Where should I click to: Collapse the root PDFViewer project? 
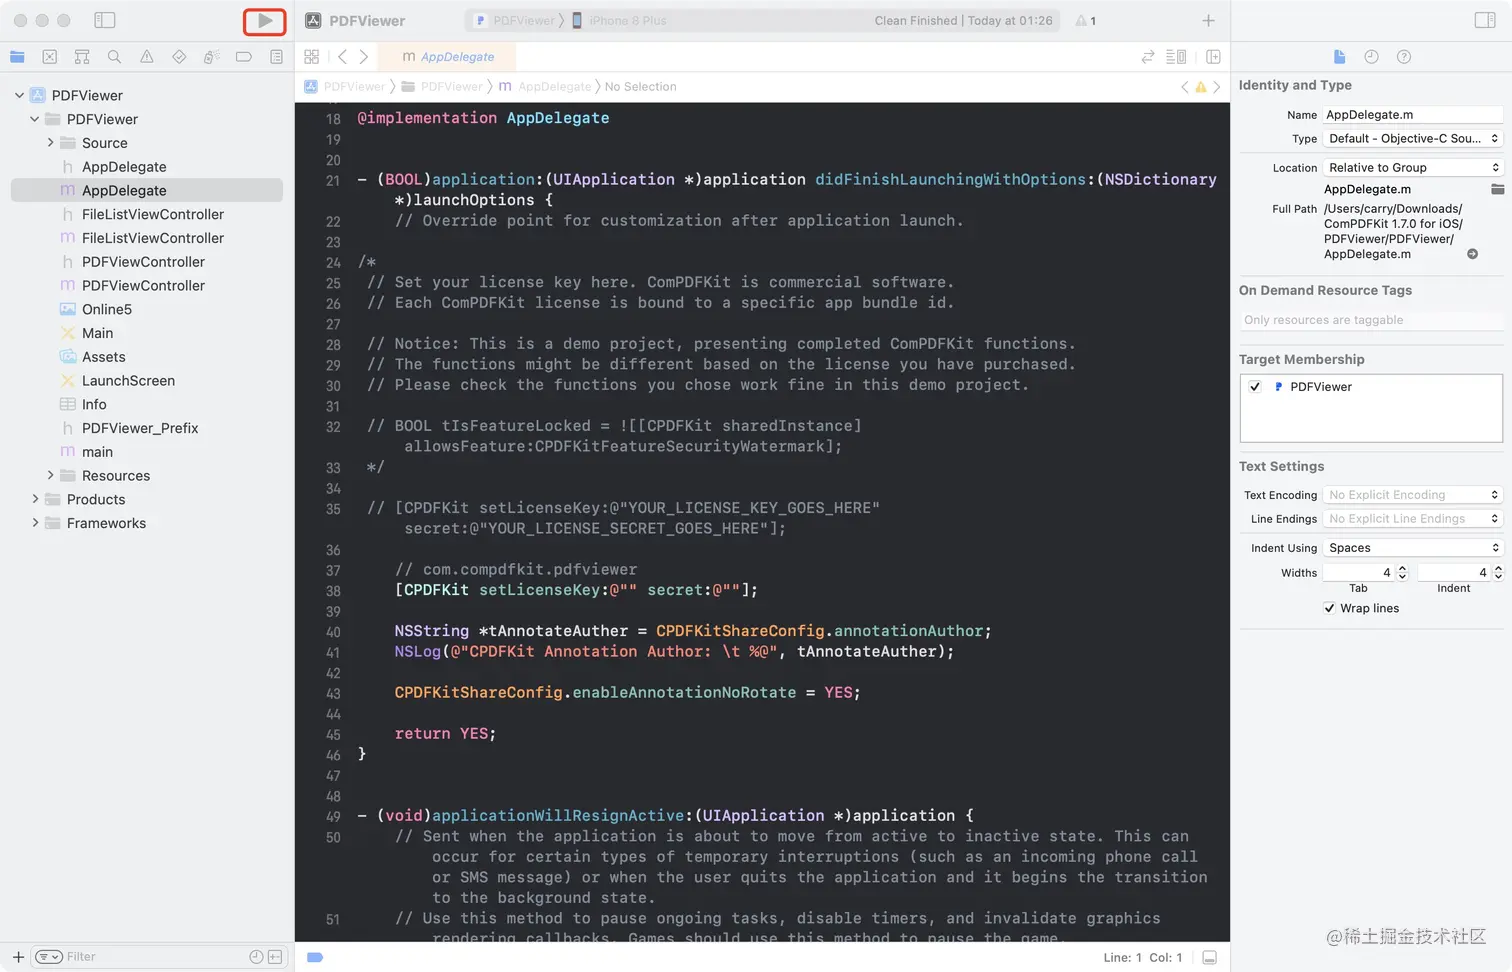tap(19, 95)
